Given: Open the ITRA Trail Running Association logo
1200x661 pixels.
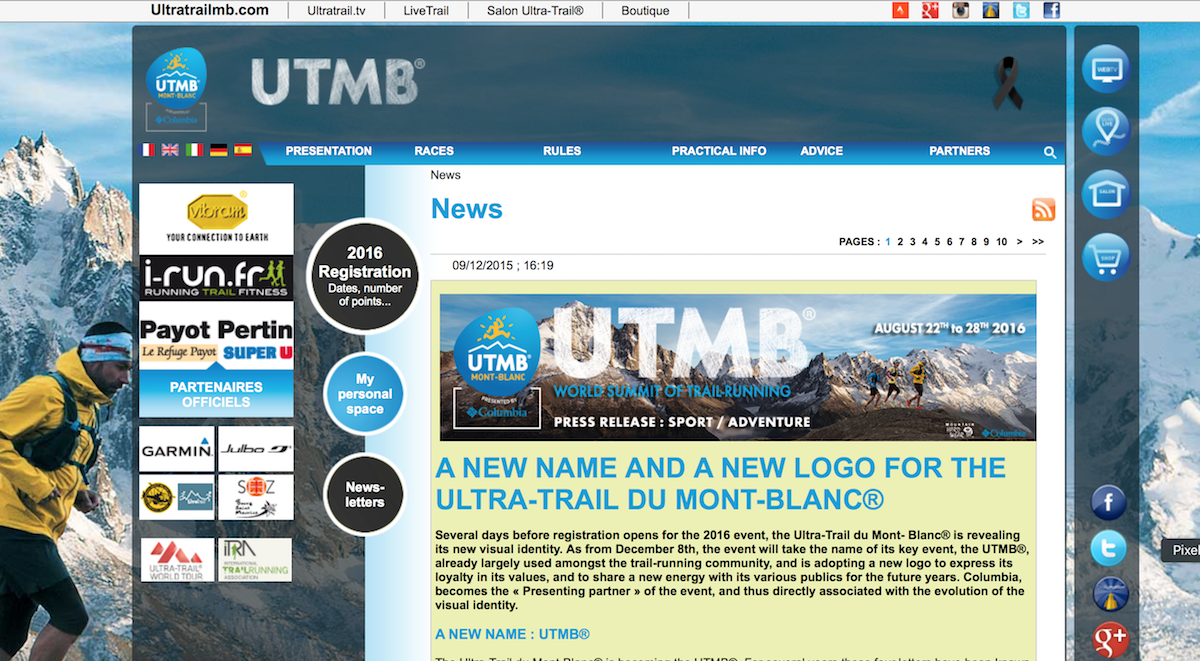Looking at the screenshot, I should pyautogui.click(x=255, y=560).
